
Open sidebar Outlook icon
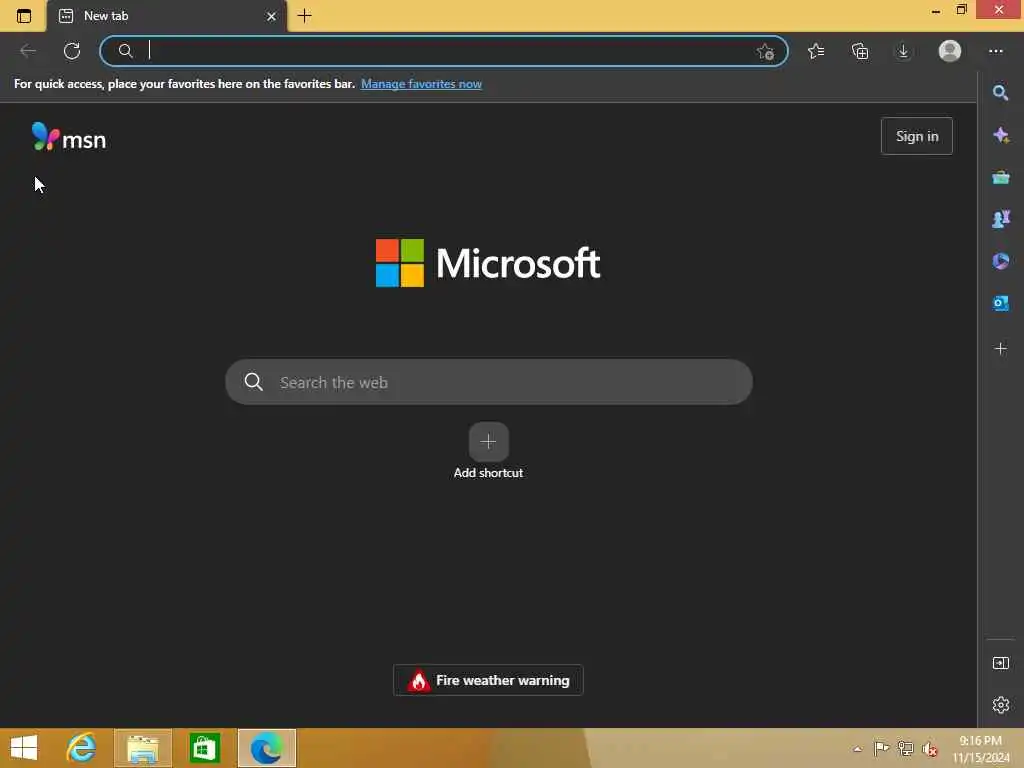[1000, 303]
